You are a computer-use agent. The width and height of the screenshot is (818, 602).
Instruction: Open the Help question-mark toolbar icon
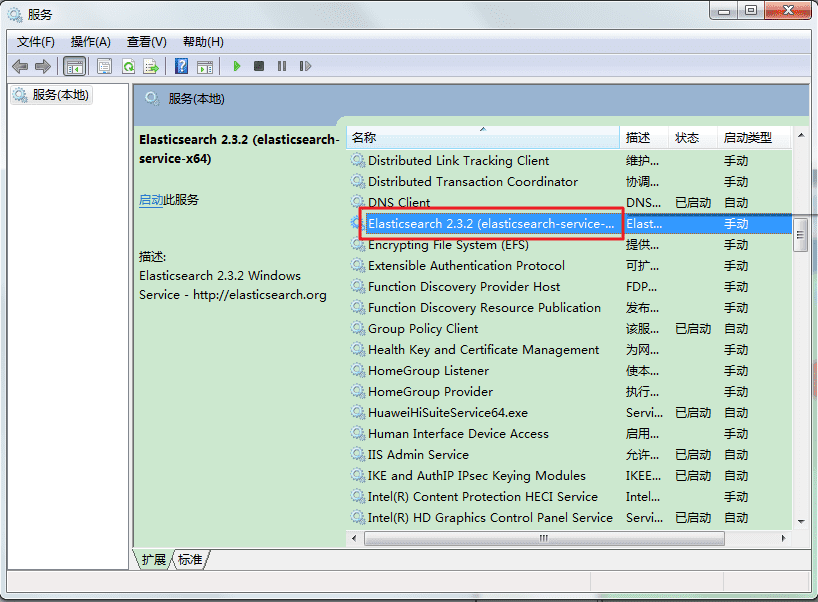[182, 66]
